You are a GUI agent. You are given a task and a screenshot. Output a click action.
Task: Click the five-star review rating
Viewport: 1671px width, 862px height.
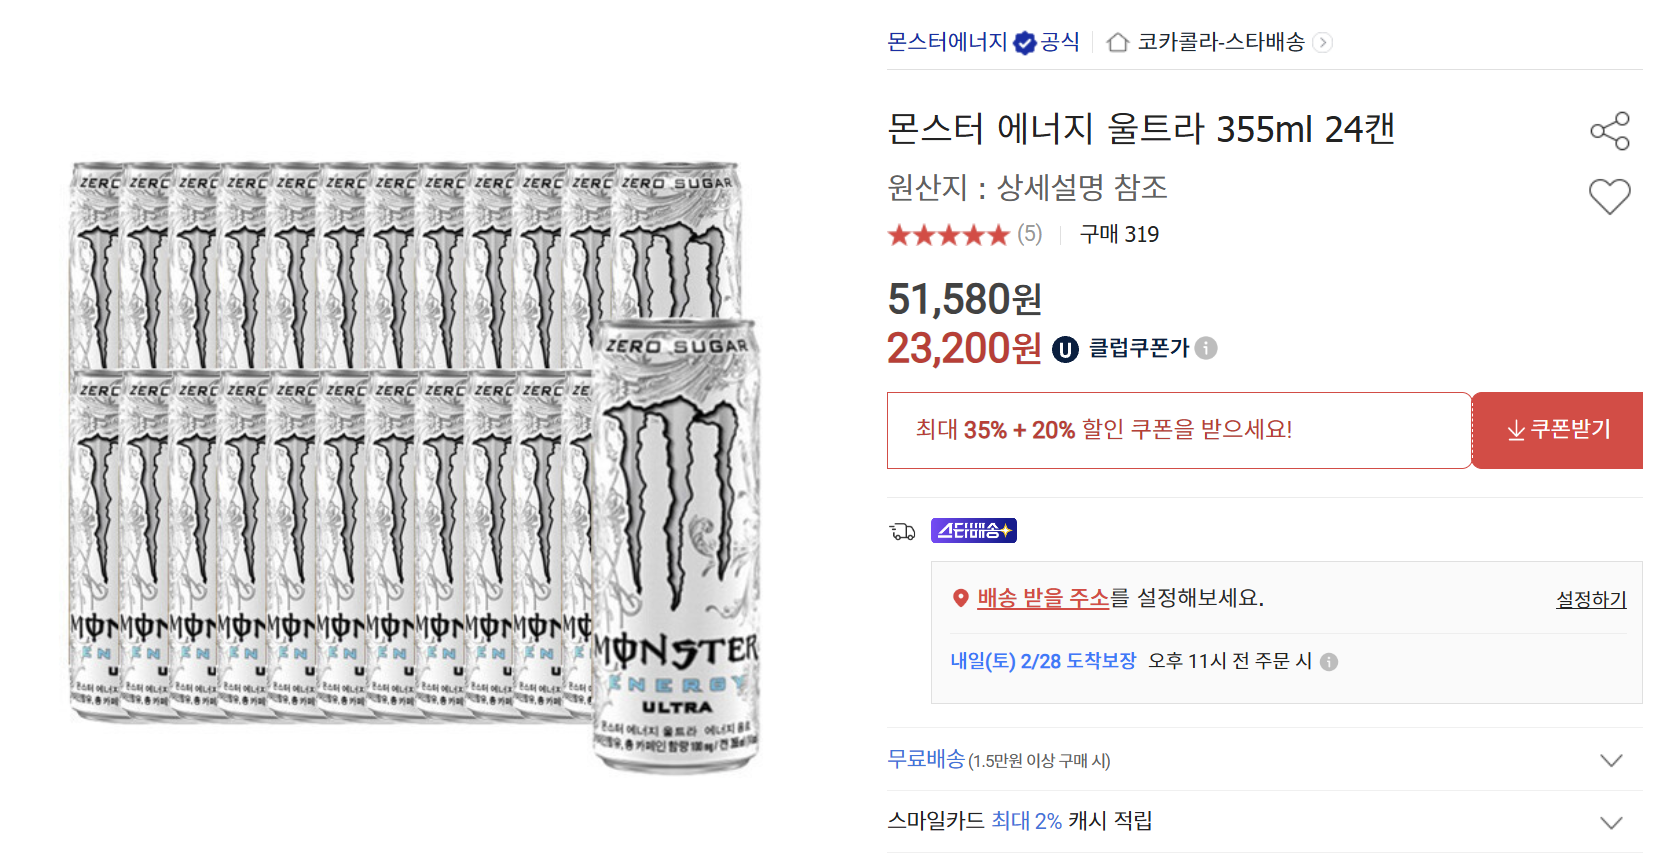coord(949,235)
